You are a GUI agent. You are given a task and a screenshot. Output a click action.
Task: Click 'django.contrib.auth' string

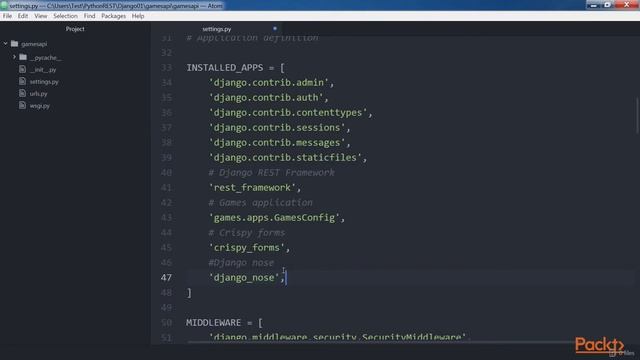[x=266, y=98]
